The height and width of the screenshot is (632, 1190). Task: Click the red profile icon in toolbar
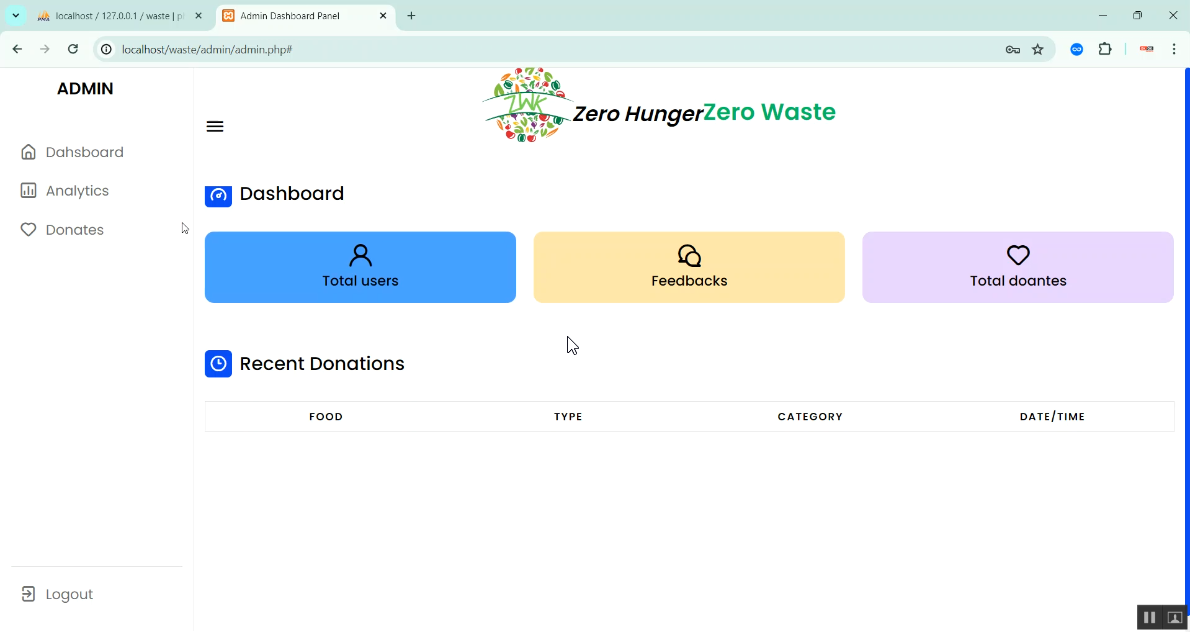[x=1147, y=49]
